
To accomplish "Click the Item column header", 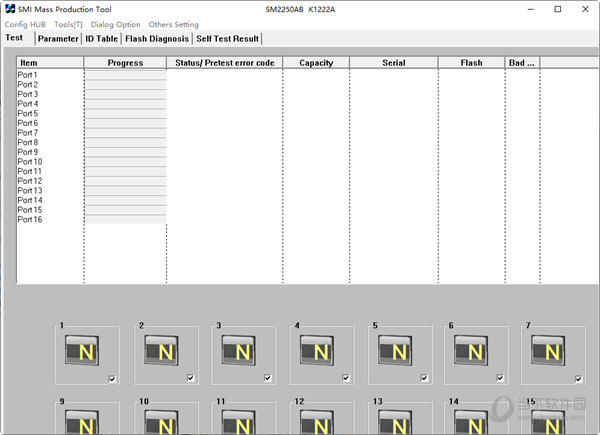I will click(x=50, y=63).
